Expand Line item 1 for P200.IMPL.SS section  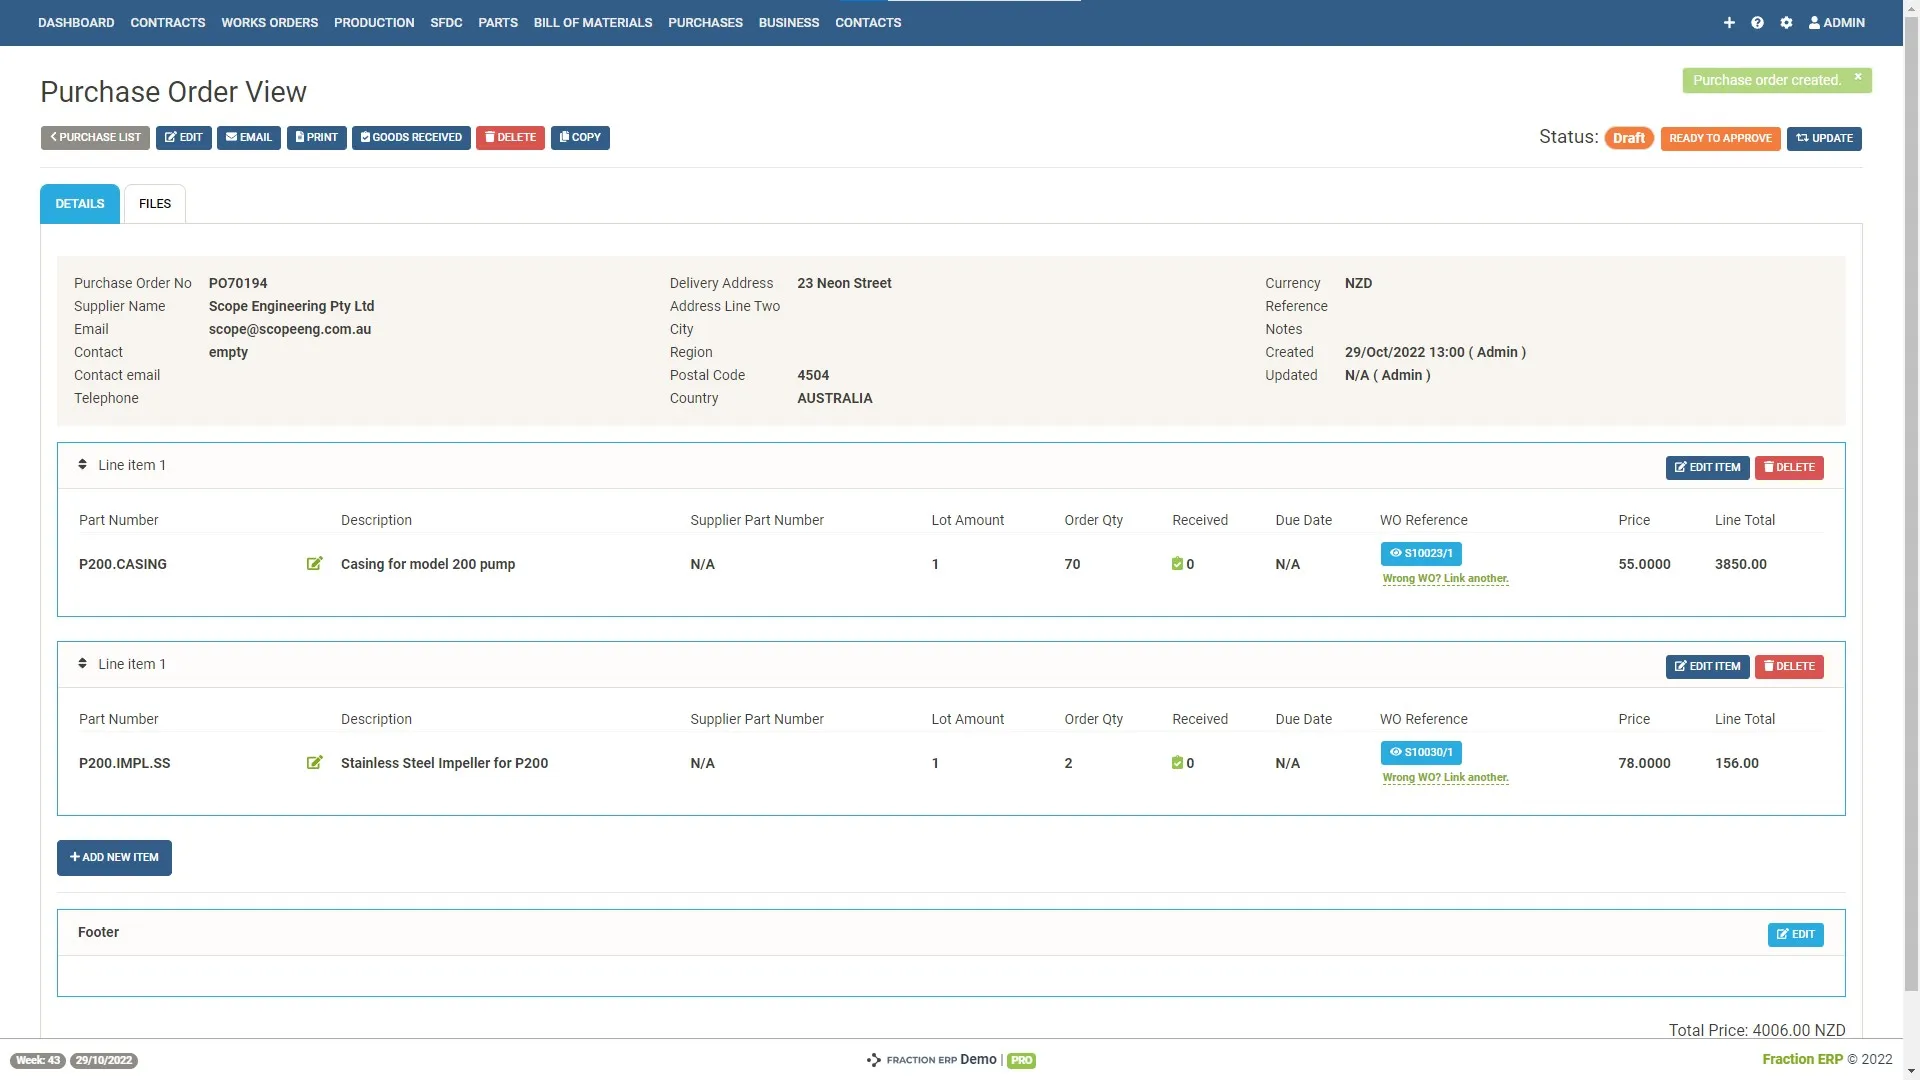(x=84, y=662)
